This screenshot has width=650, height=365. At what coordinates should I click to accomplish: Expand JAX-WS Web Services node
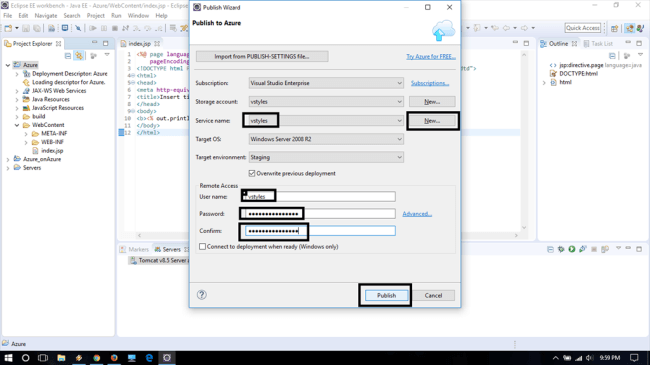click(17, 91)
